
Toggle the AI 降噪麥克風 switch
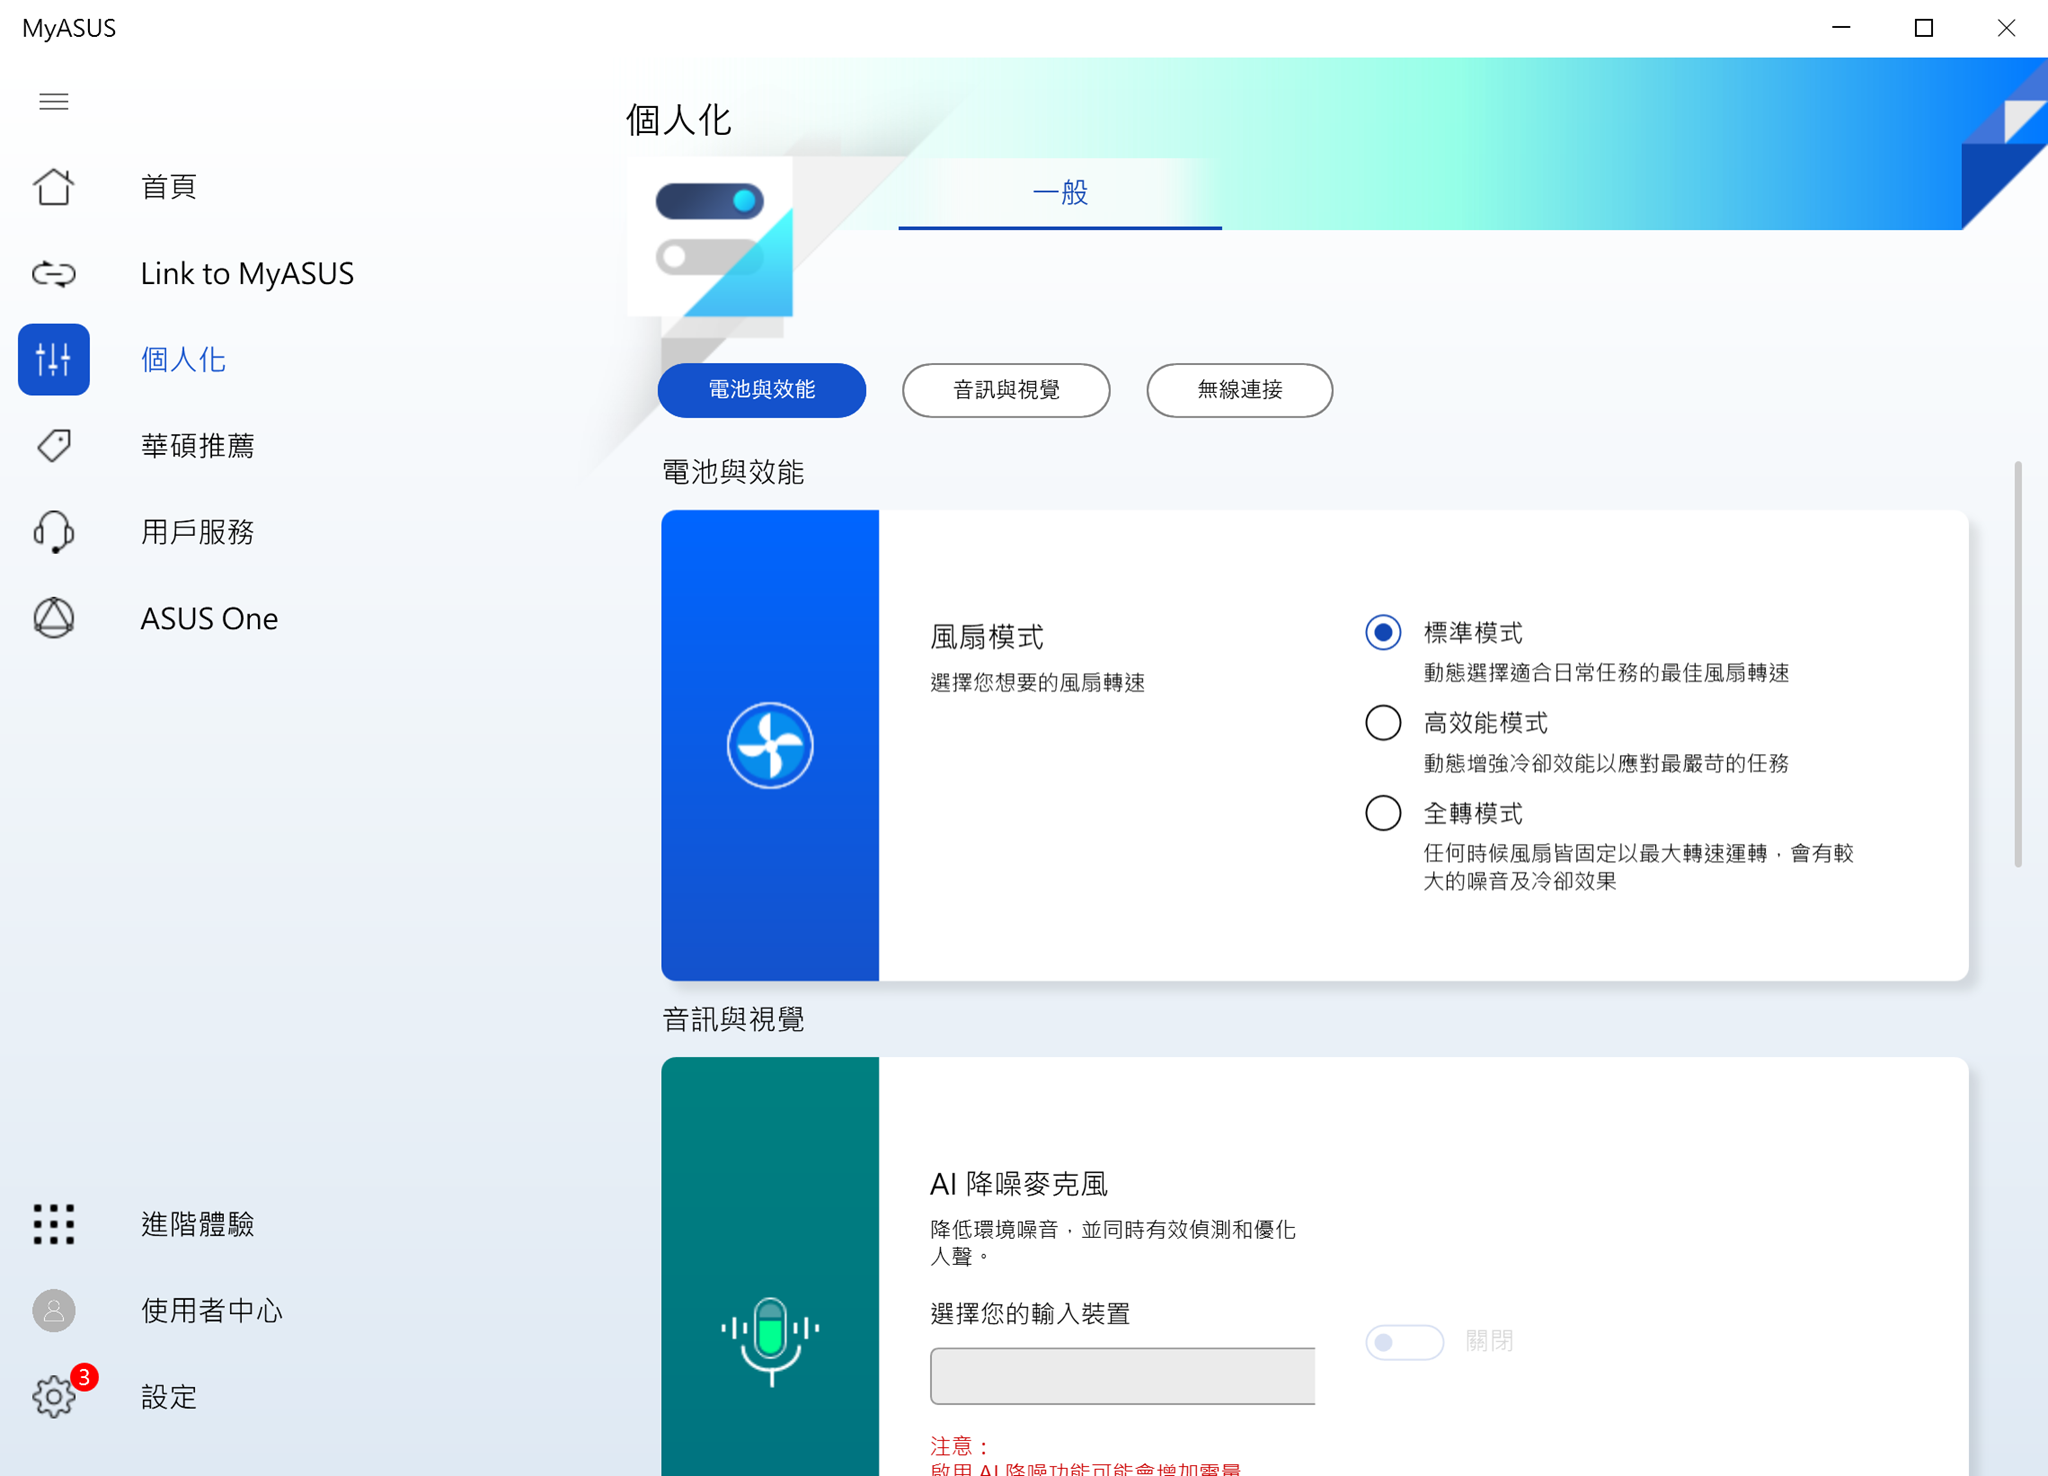tap(1404, 1342)
